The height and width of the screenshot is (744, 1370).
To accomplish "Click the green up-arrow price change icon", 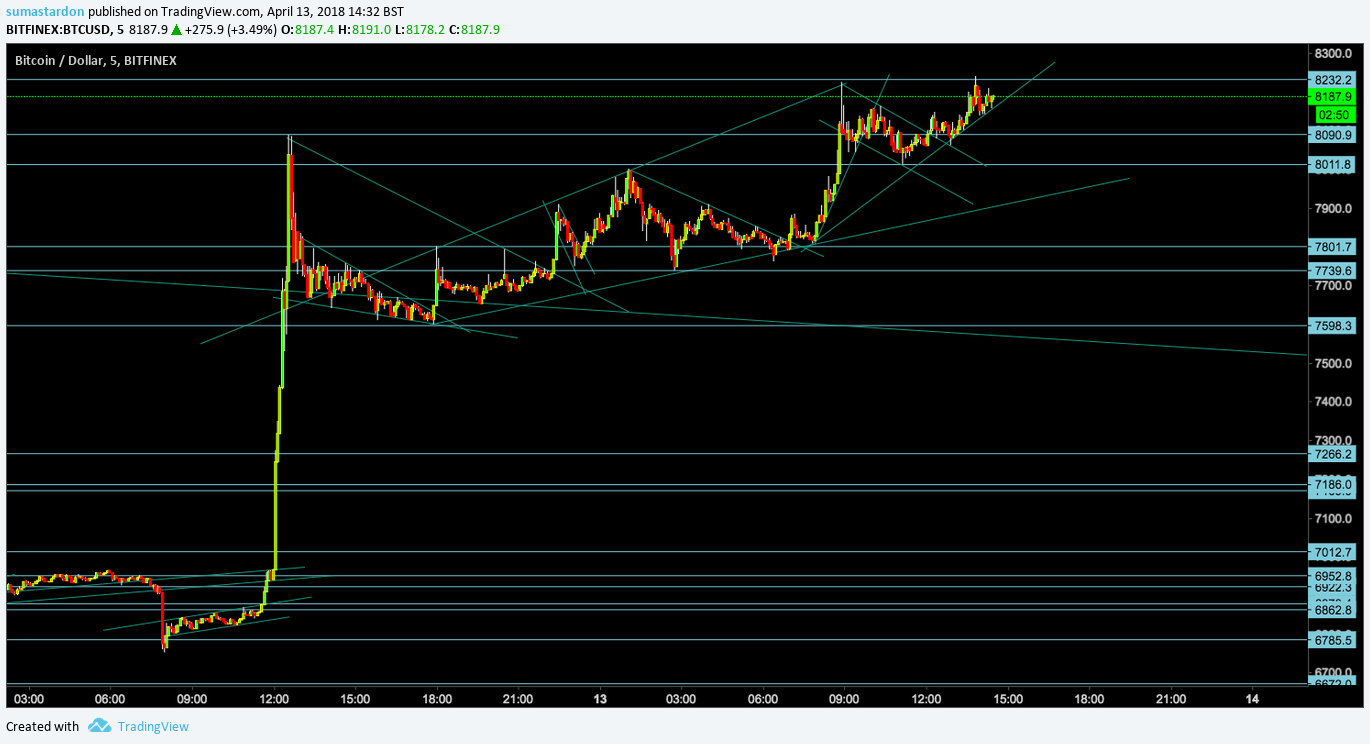I will 178,29.
